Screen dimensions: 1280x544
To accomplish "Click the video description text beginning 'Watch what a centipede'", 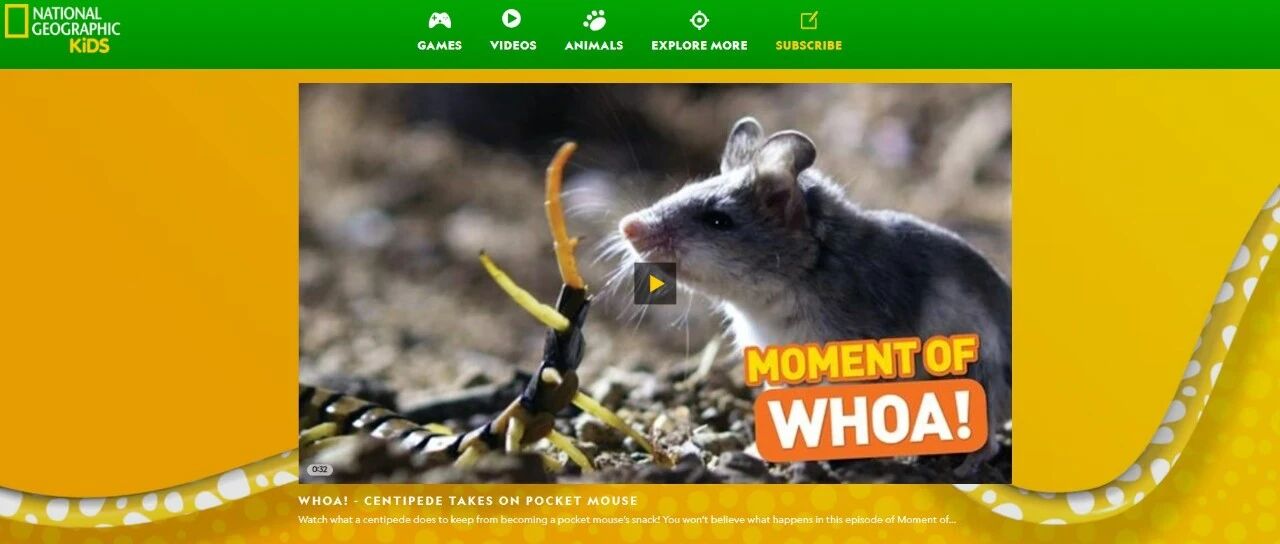I will tap(627, 520).
